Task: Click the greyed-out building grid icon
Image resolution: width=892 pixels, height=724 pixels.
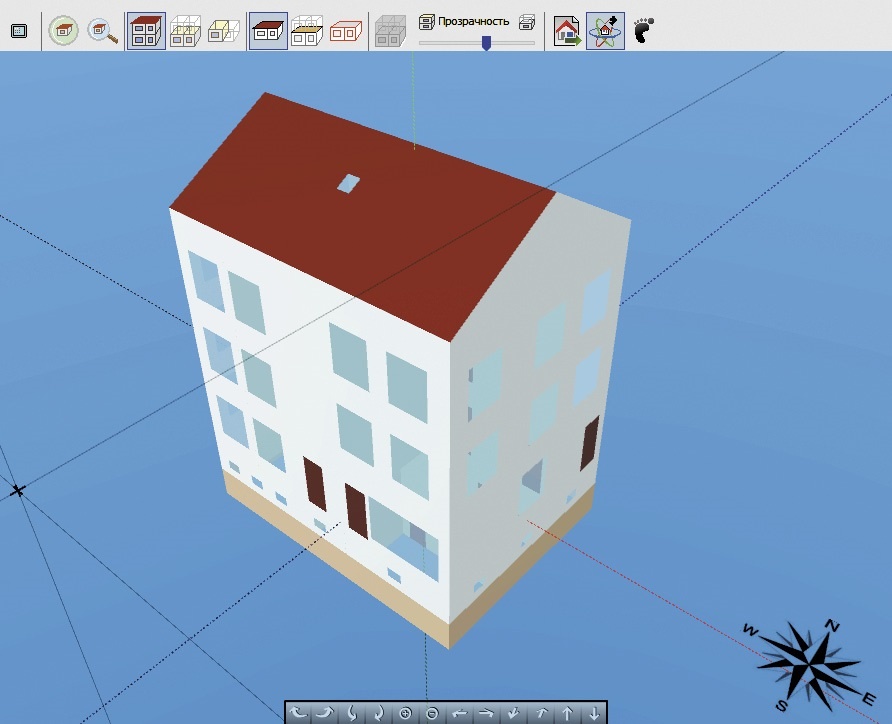Action: [390, 31]
